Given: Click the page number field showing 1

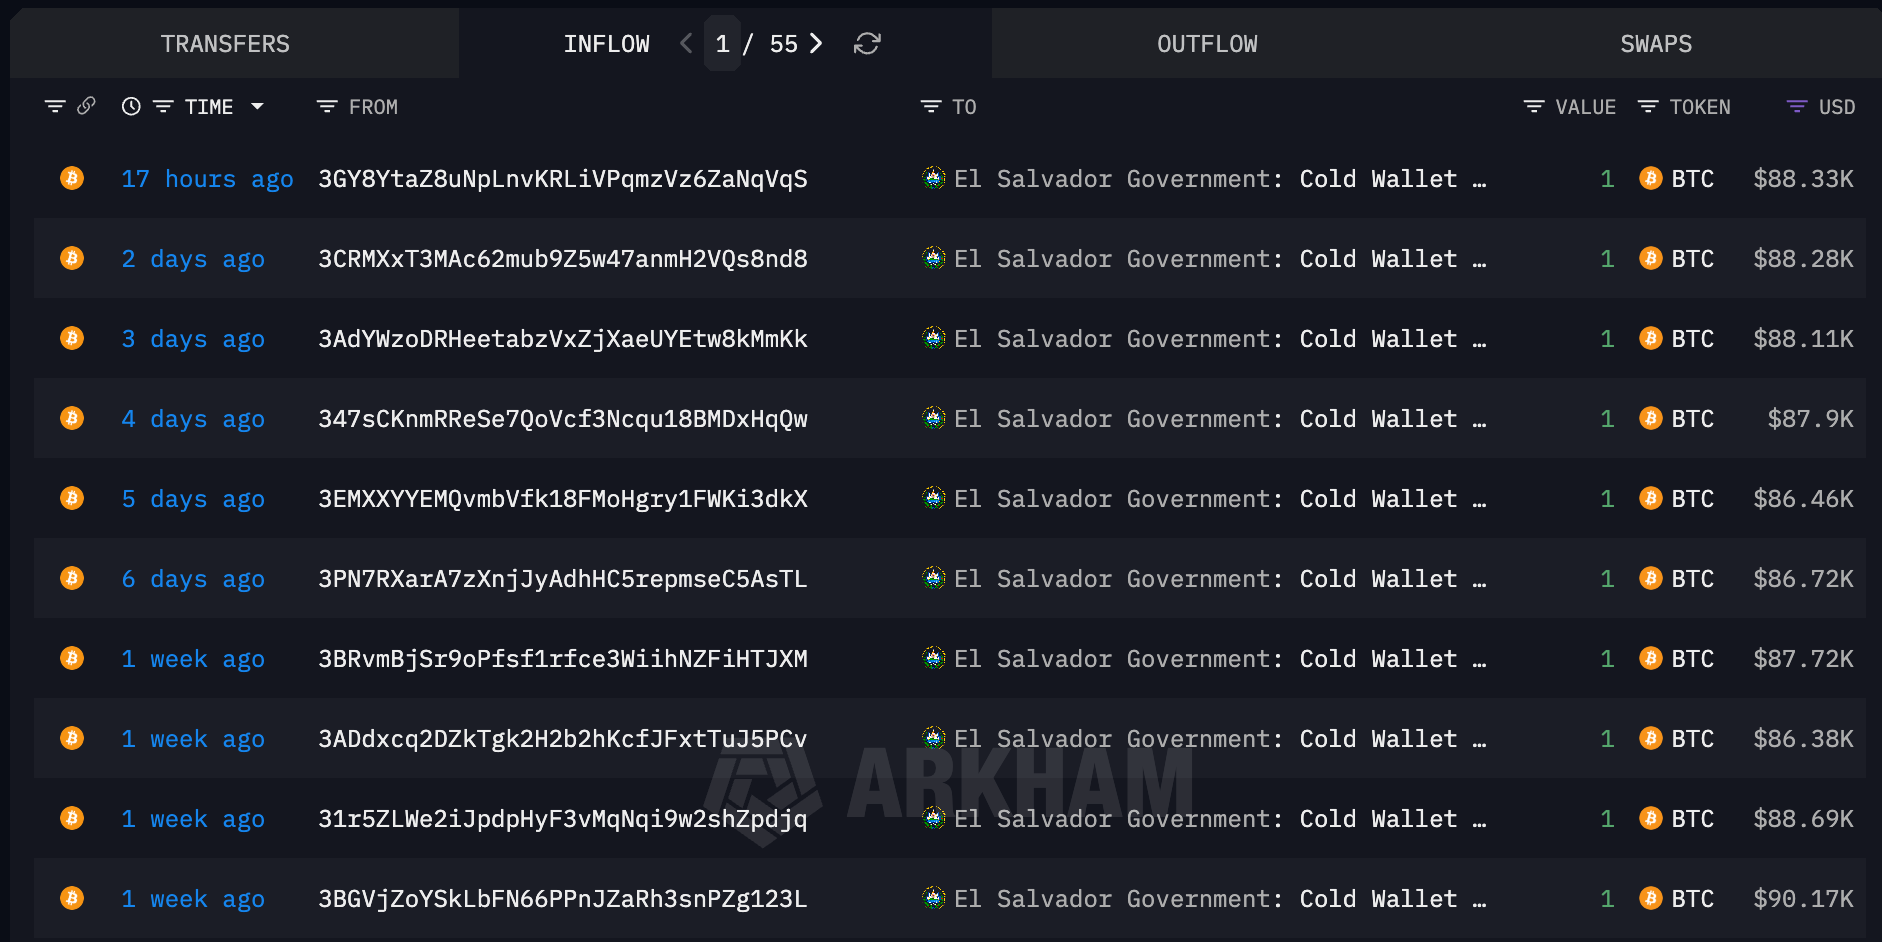Looking at the screenshot, I should [722, 44].
